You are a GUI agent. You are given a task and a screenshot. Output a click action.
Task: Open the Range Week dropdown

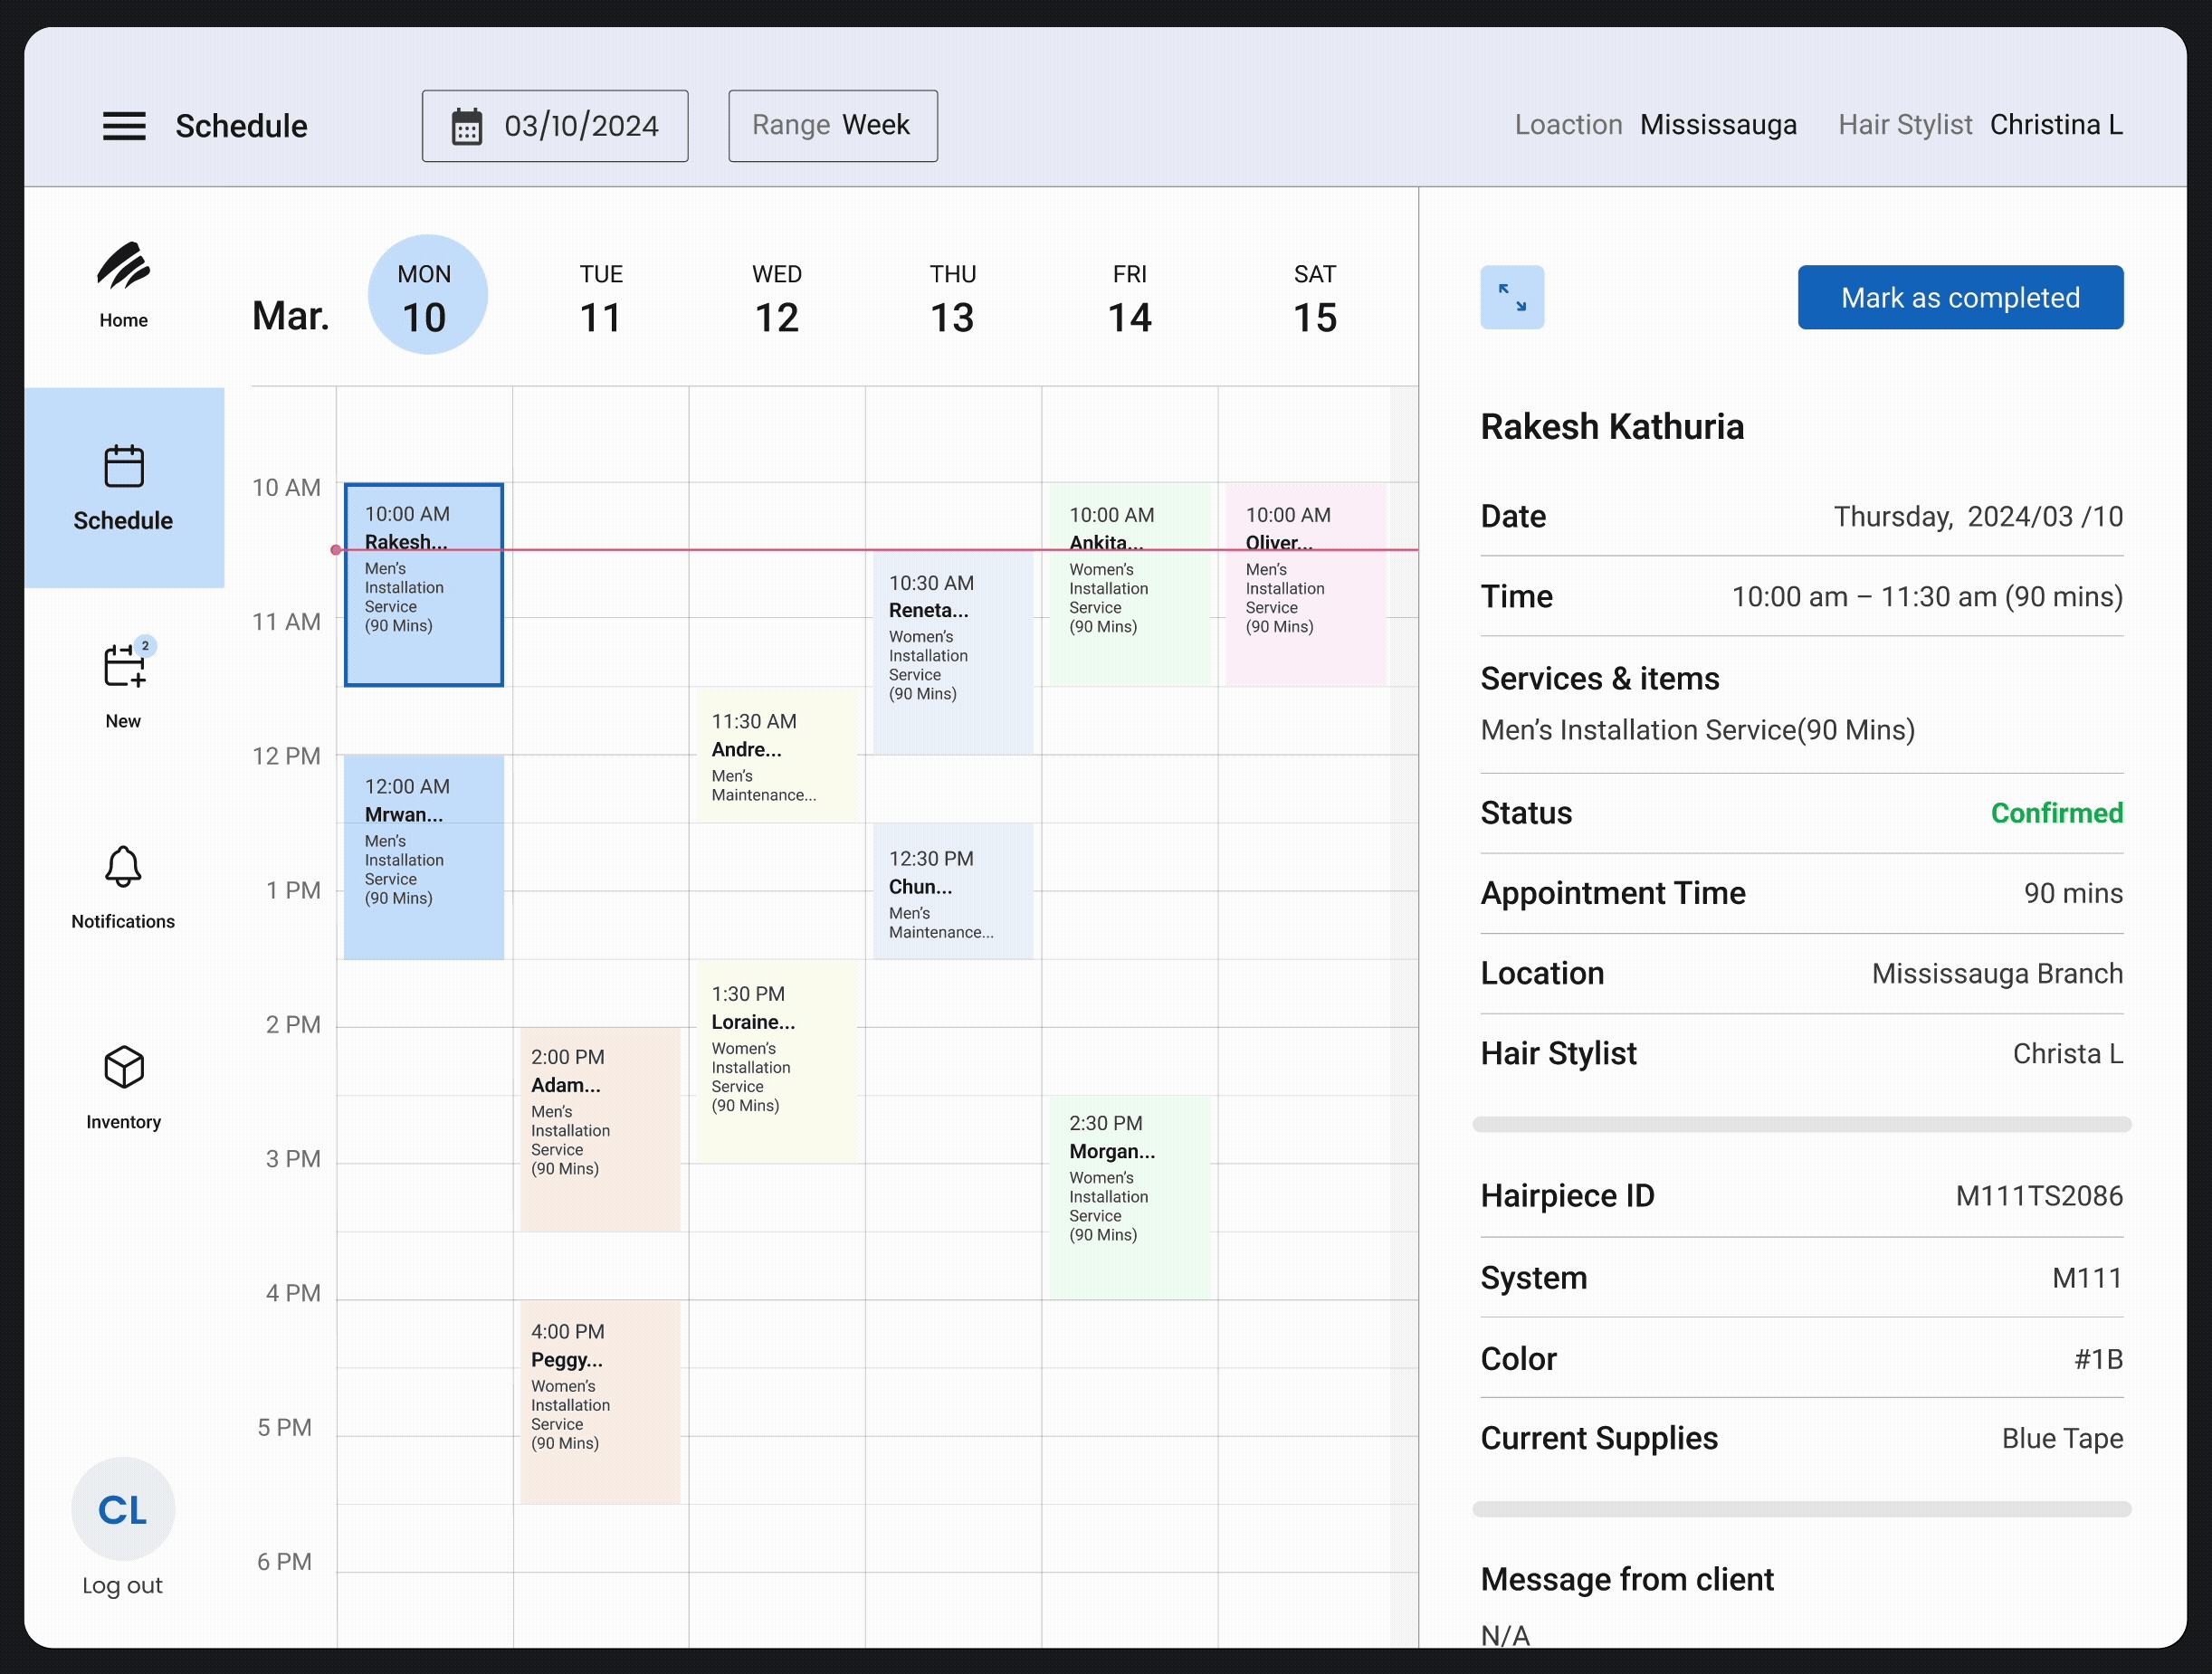tap(832, 126)
